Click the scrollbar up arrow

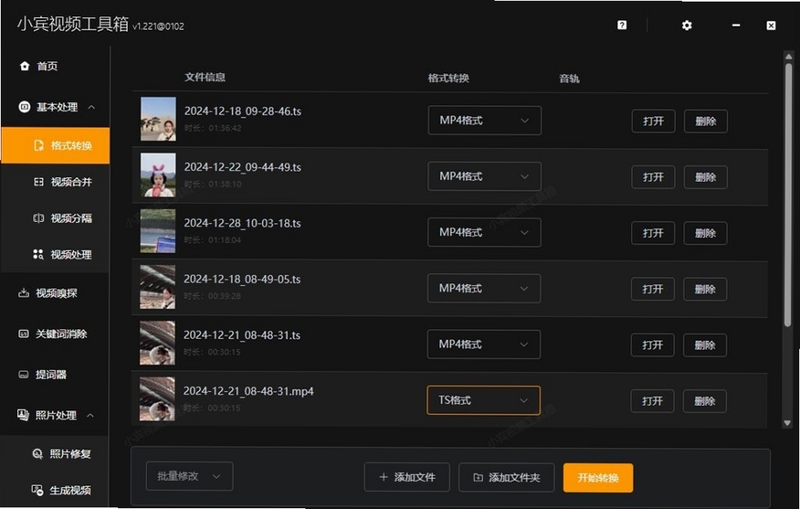pyautogui.click(x=788, y=56)
